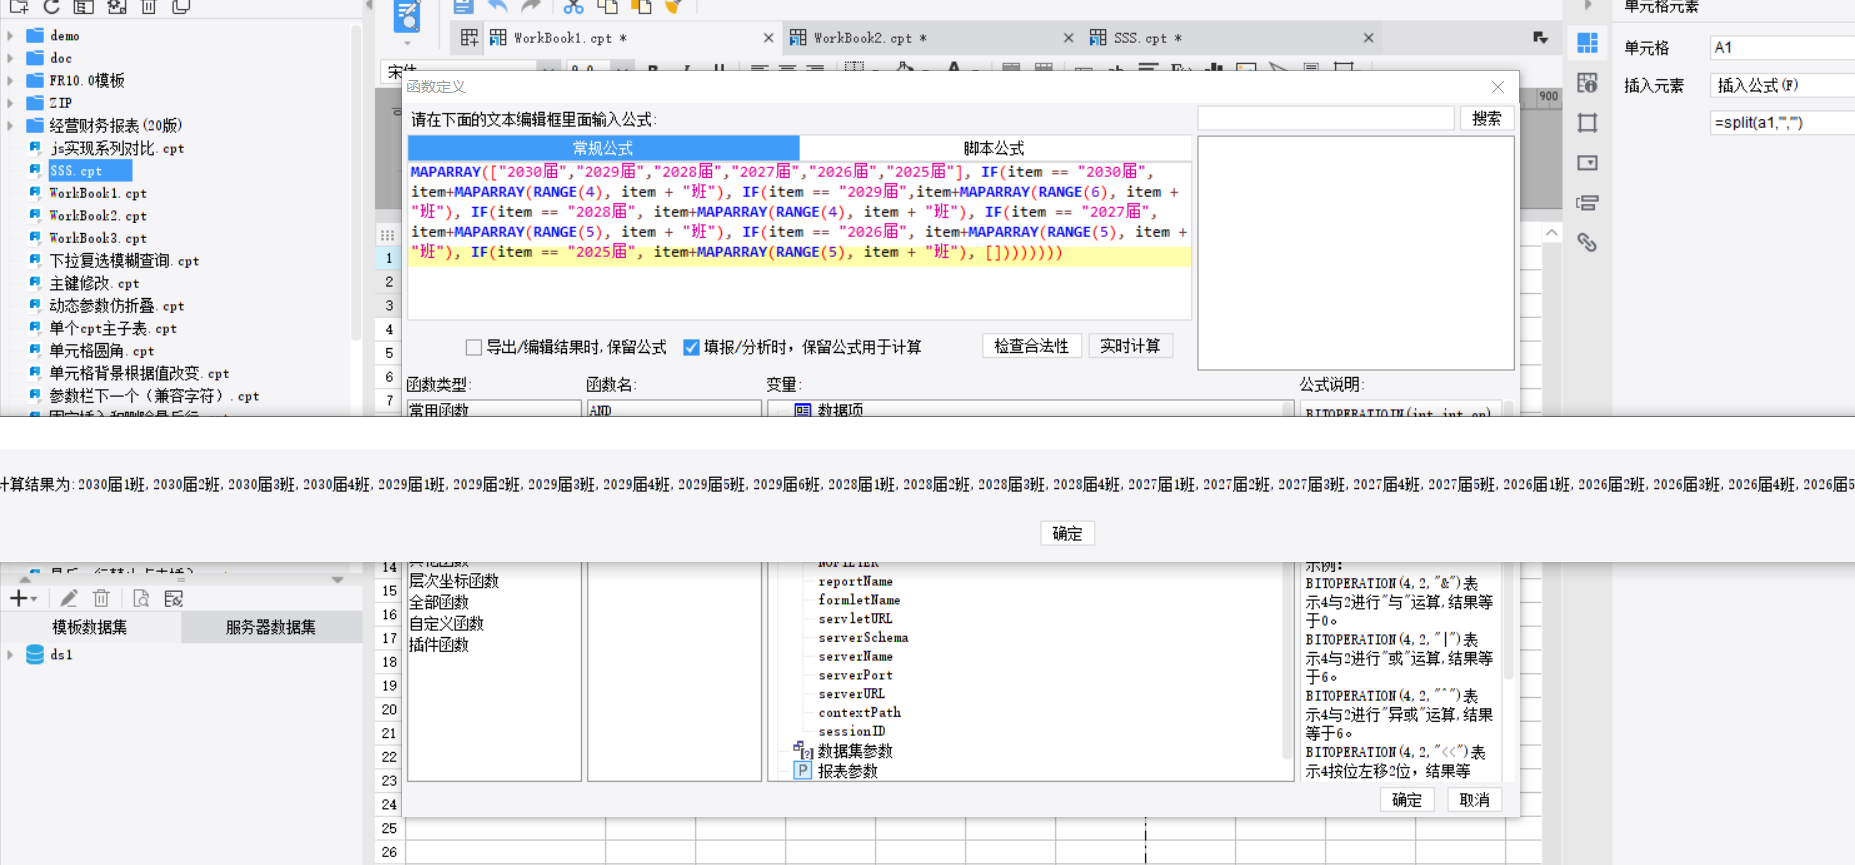Click the redo arrow in main toolbar

531,7
